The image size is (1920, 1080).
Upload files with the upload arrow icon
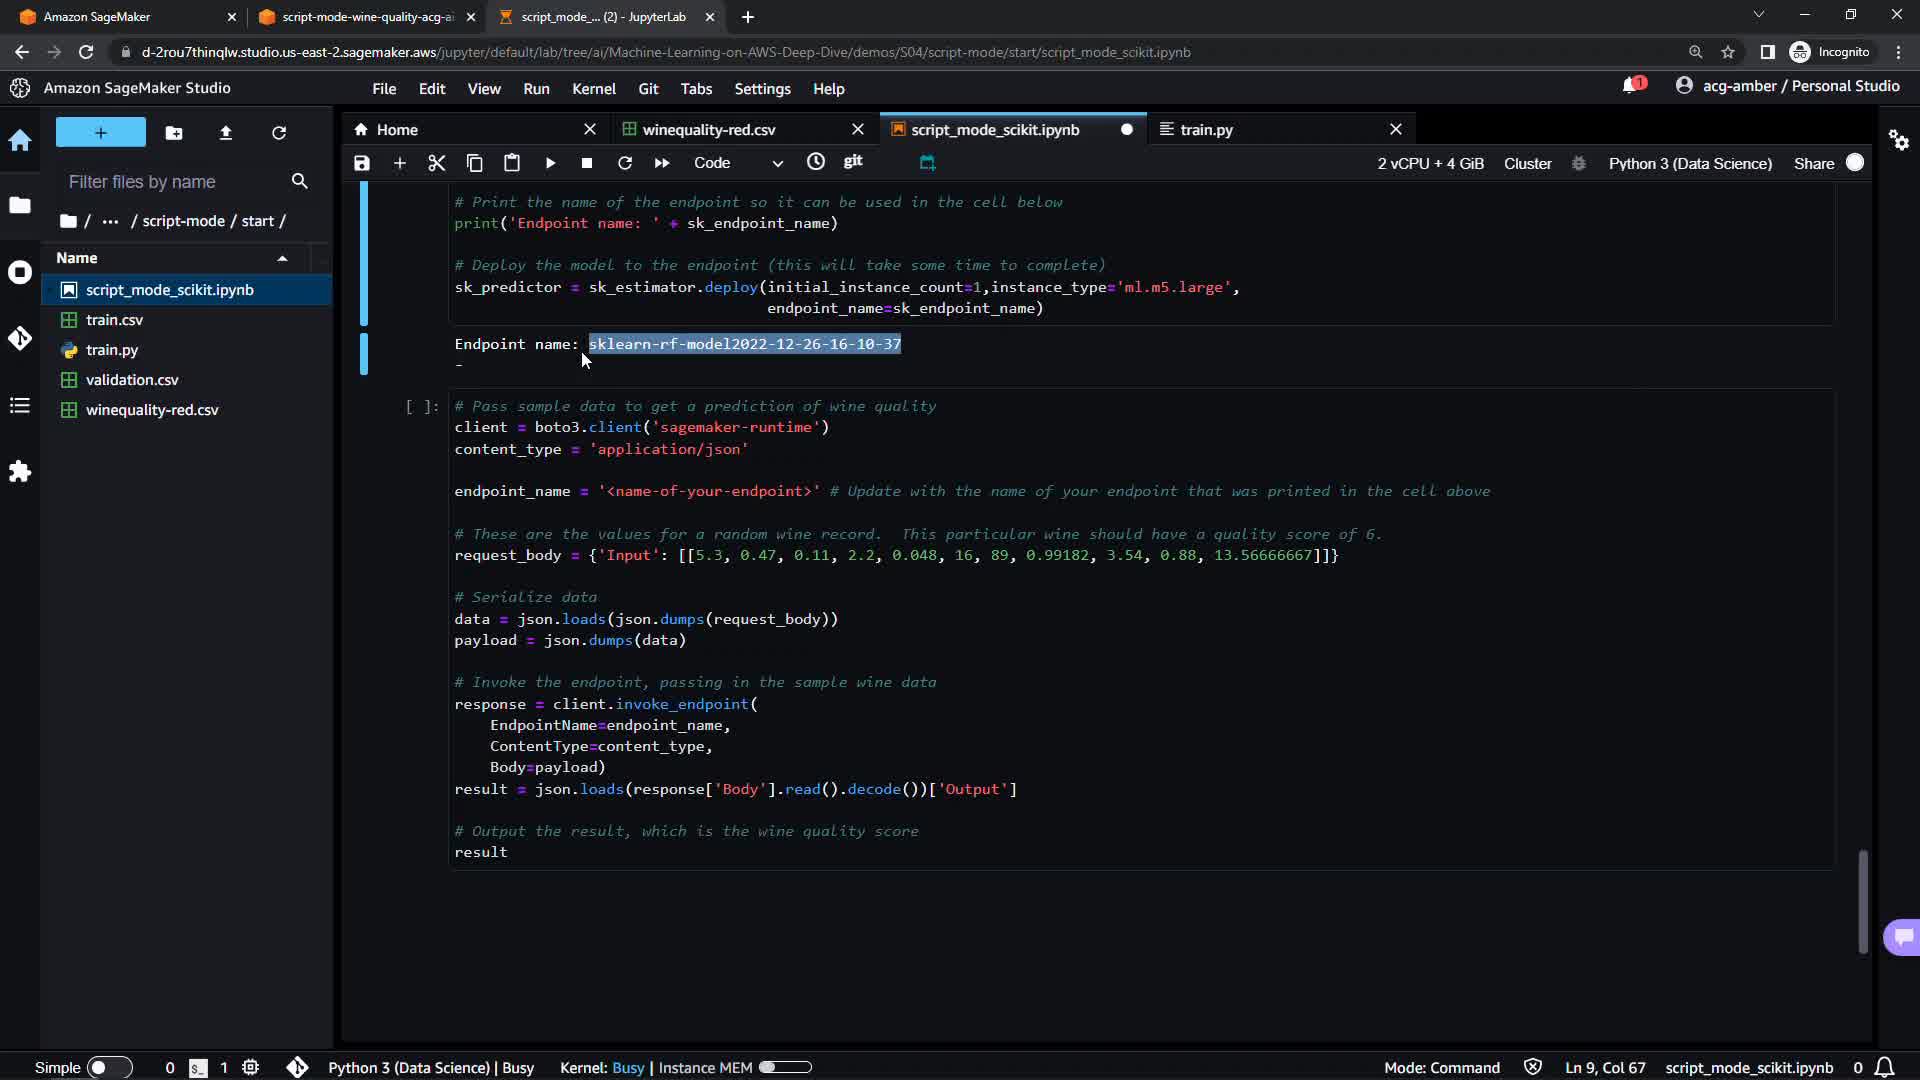(226, 133)
